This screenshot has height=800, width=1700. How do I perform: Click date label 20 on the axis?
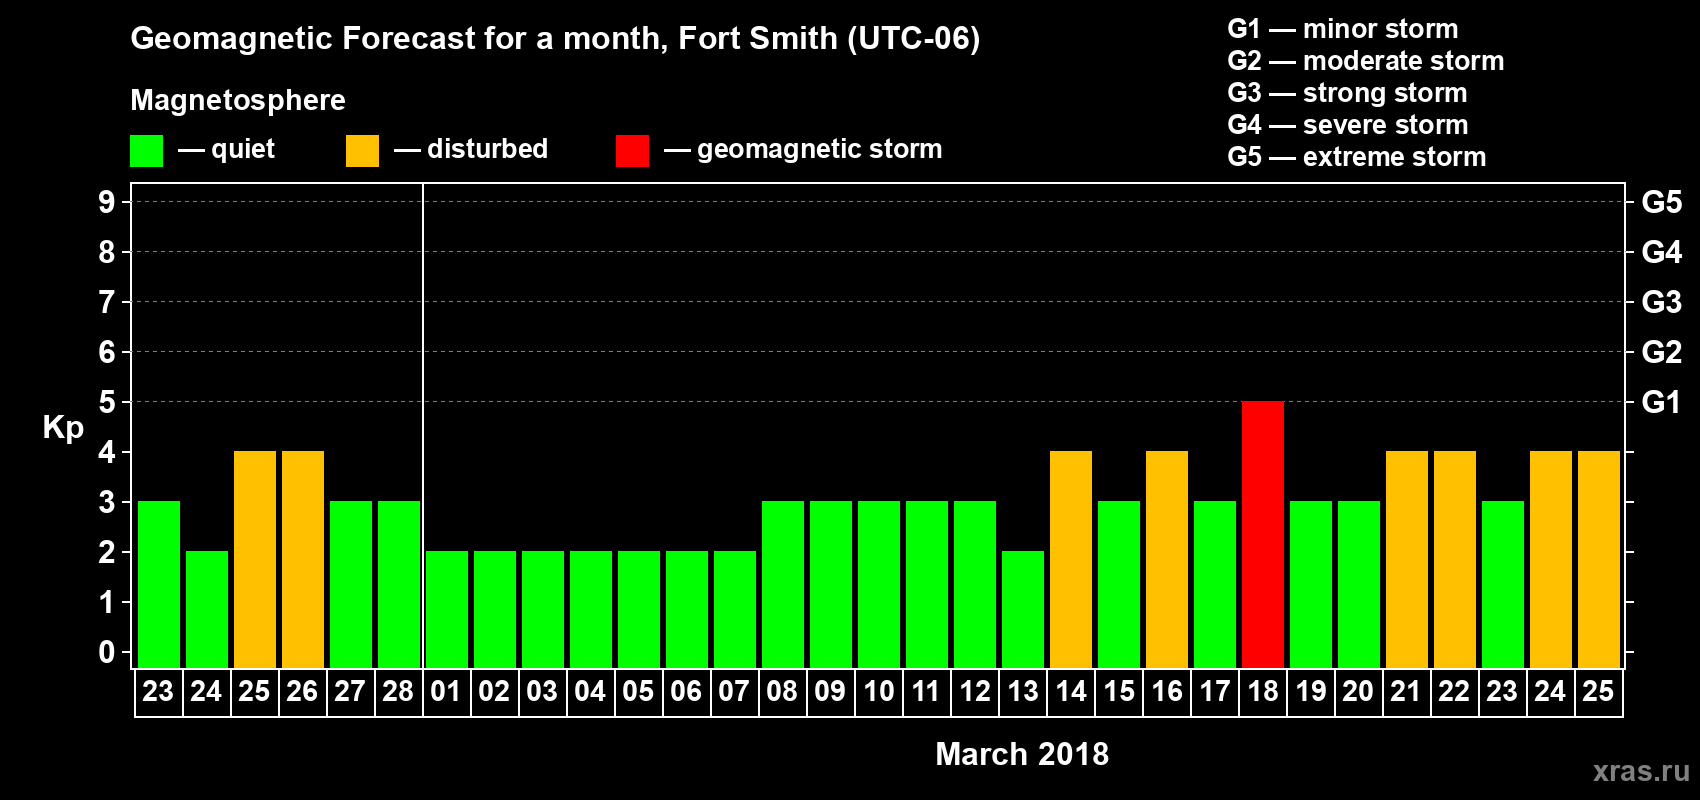(x=1358, y=692)
